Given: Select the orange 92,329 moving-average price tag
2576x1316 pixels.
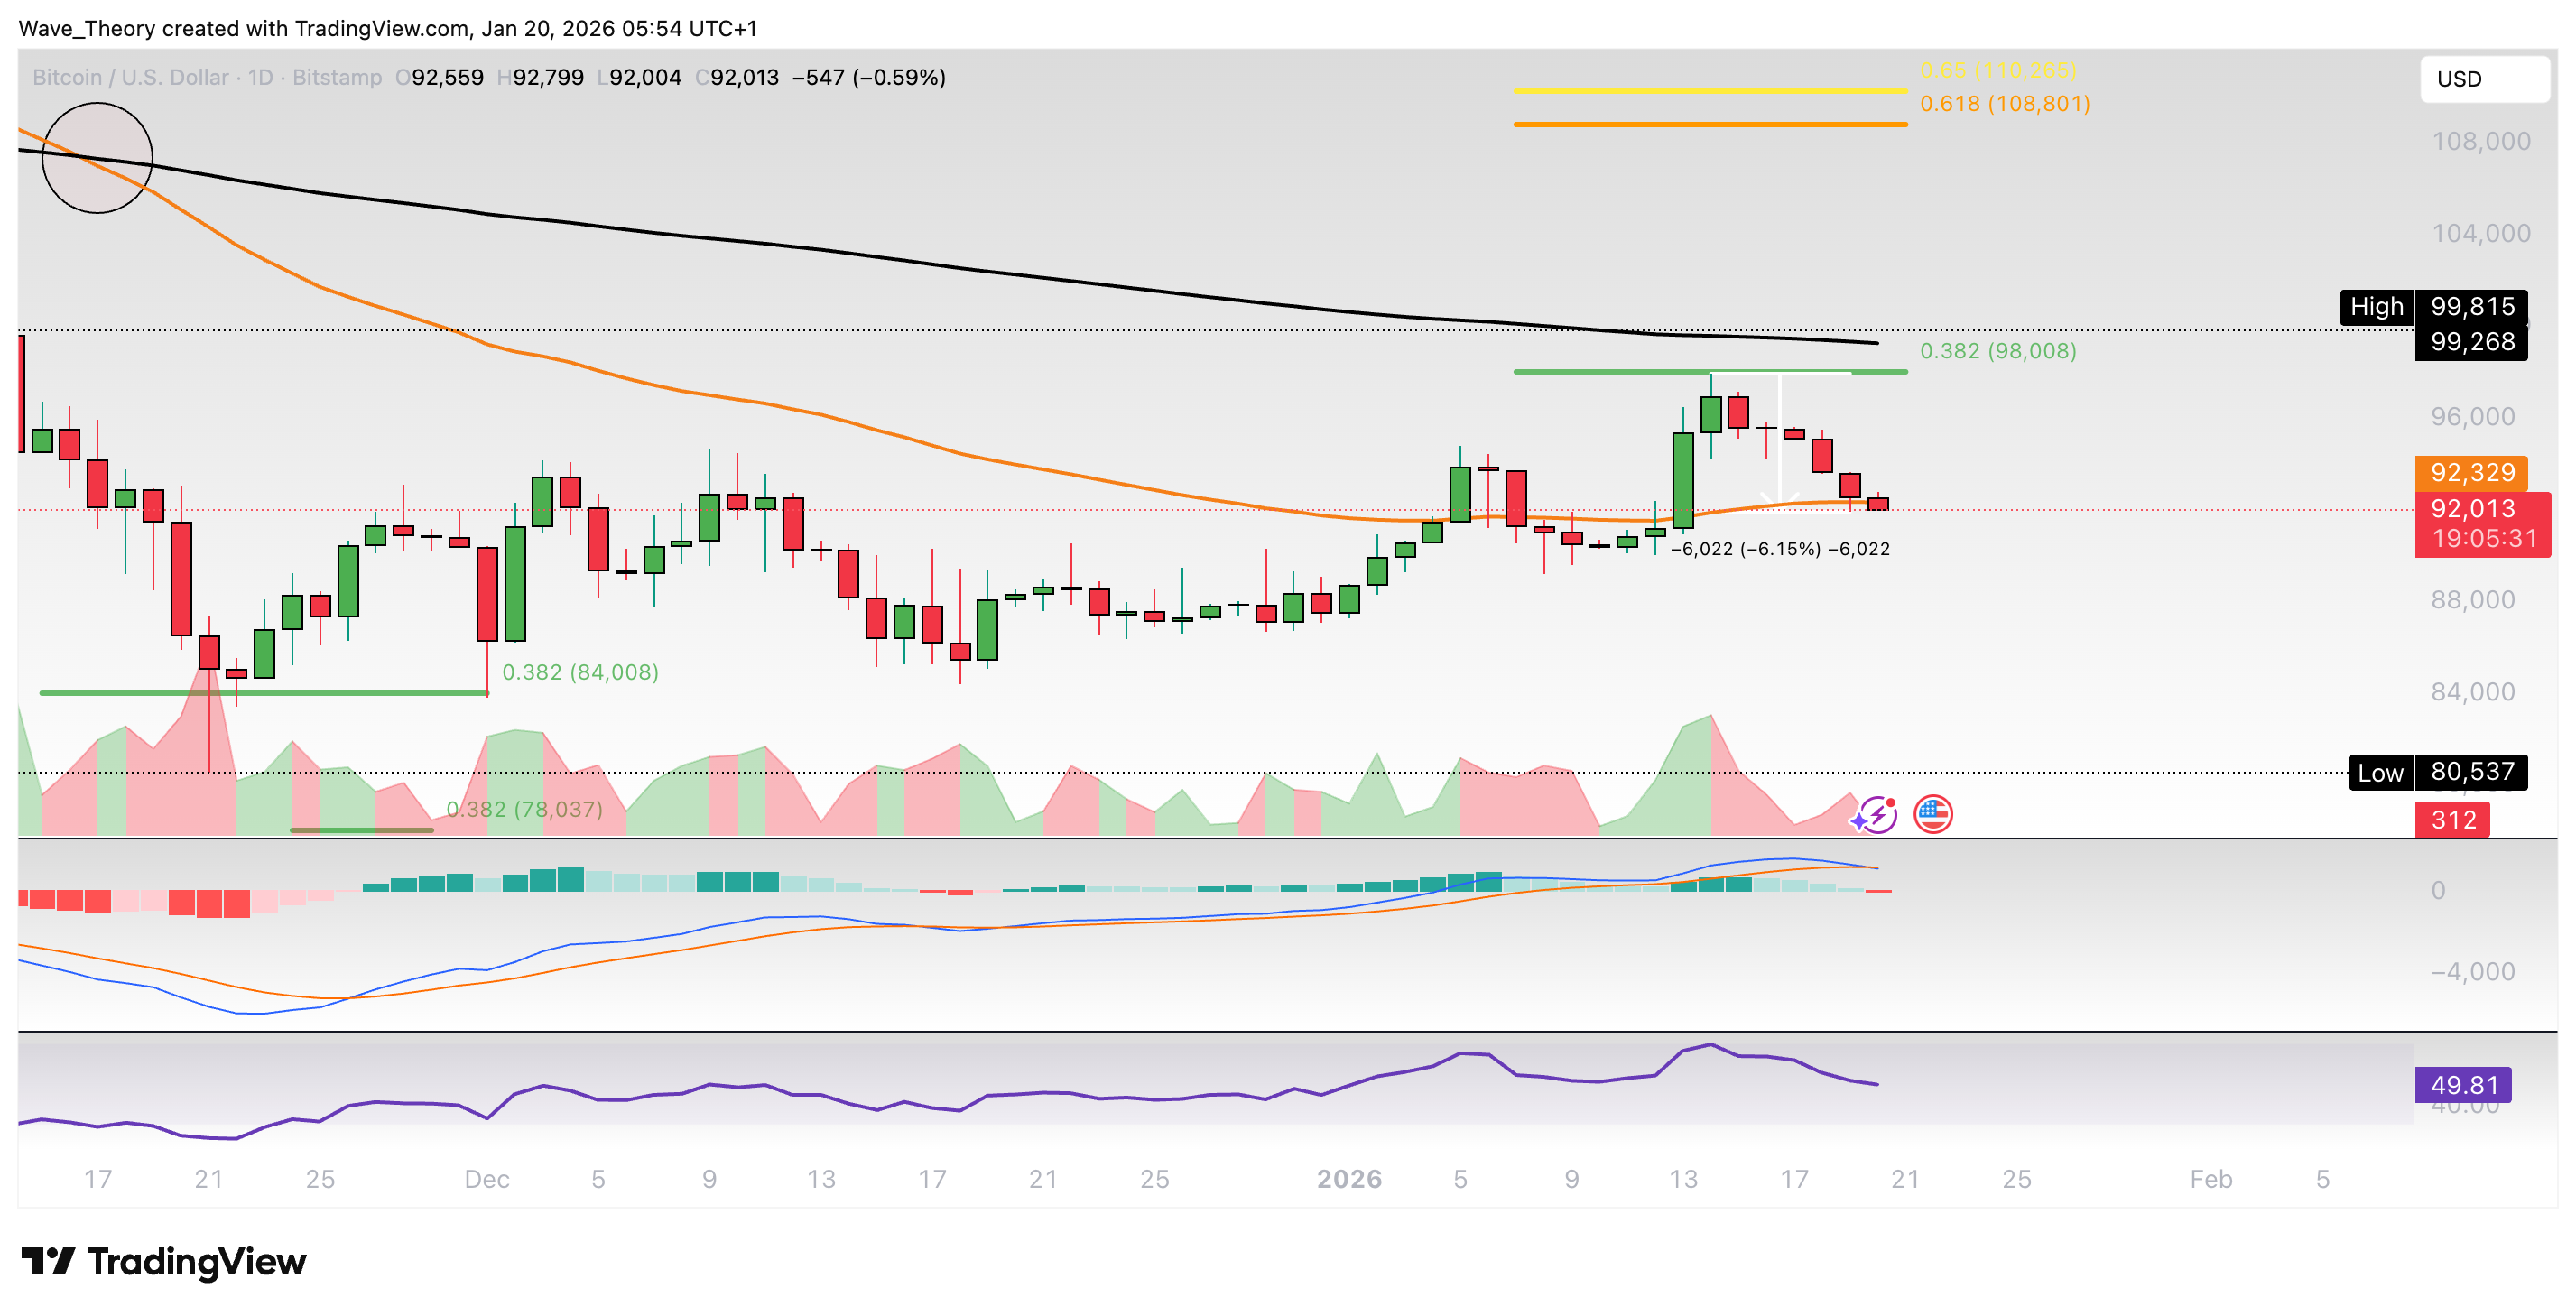Looking at the screenshot, I should tap(2470, 473).
